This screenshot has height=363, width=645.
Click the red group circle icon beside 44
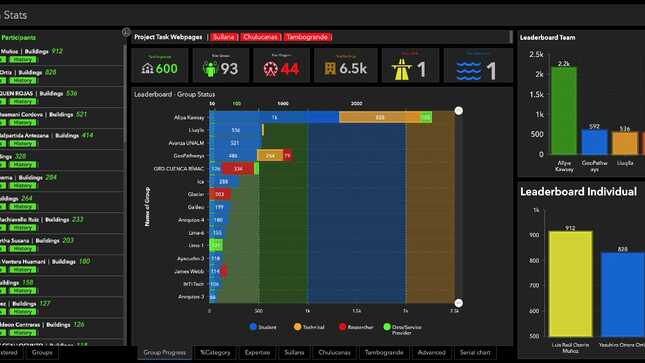270,69
